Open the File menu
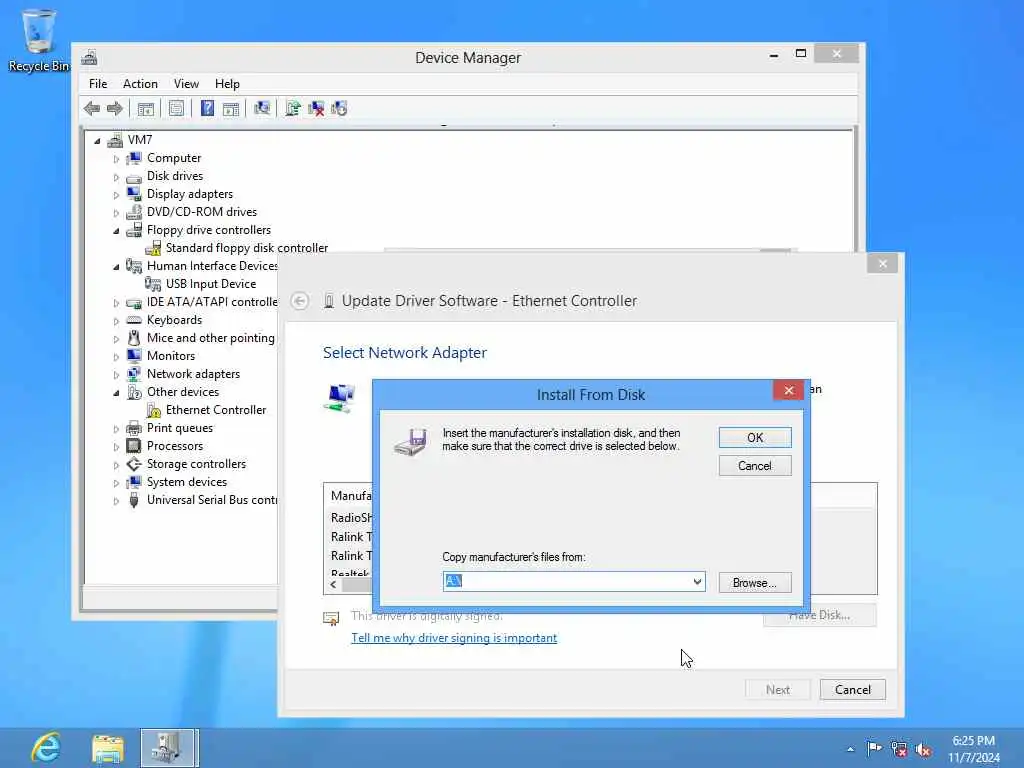This screenshot has height=768, width=1024. (98, 84)
